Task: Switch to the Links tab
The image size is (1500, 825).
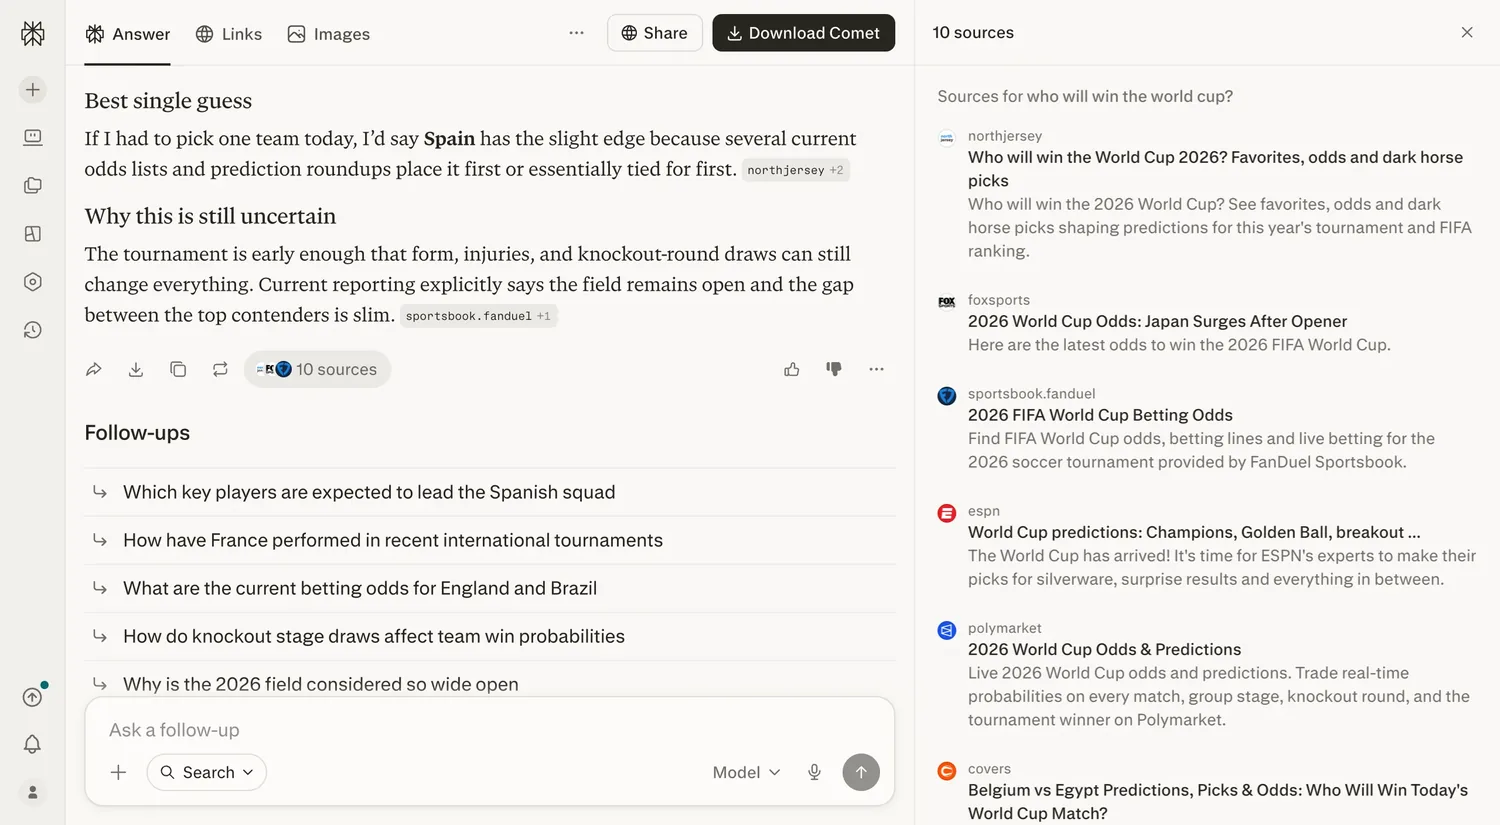Action: click(x=229, y=34)
